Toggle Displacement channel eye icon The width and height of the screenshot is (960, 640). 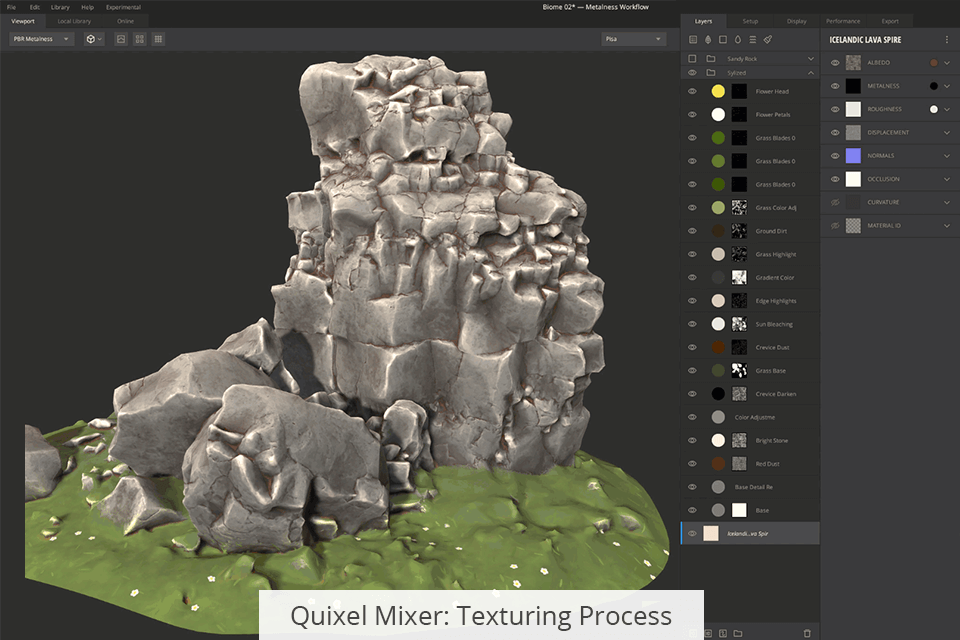[x=835, y=132]
